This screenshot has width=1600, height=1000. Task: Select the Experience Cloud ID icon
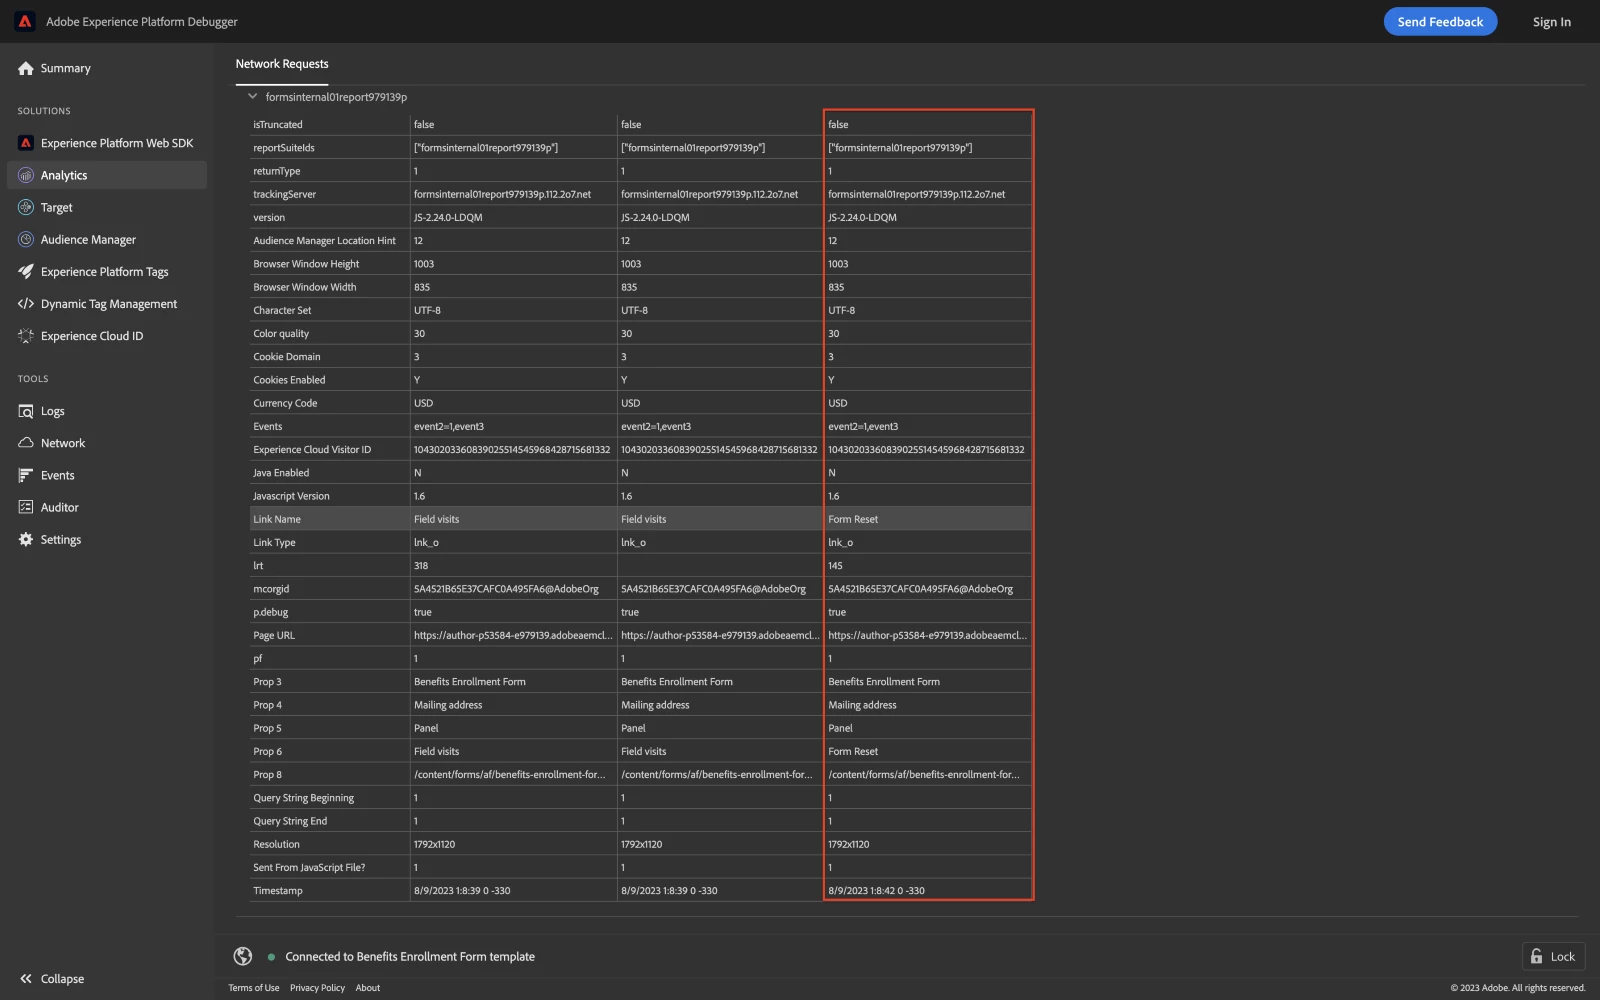pyautogui.click(x=26, y=335)
